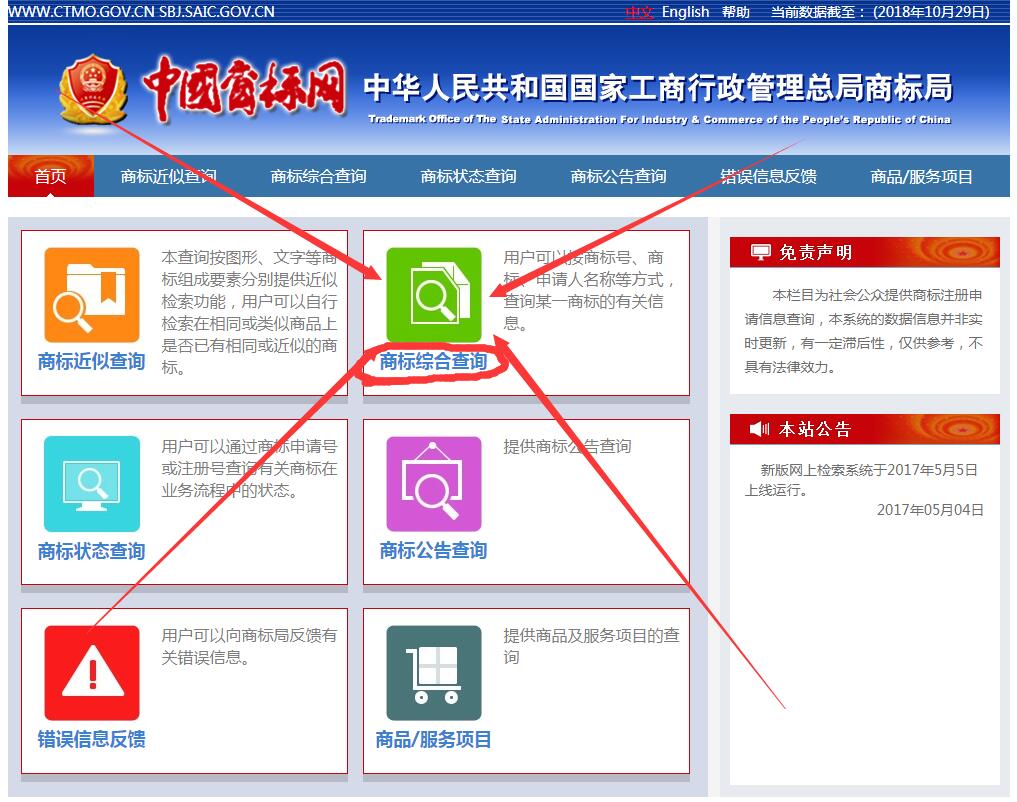The height and width of the screenshot is (802, 1017).
Task: Open 商标近似查询 in navigation bar
Action: [x=169, y=176]
